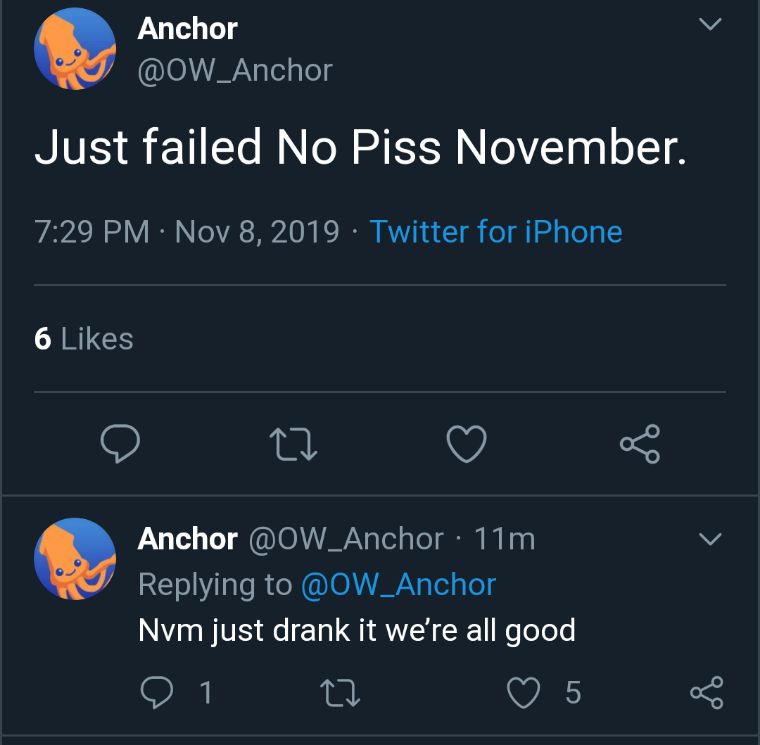Select the @OW_Anchor handle under header name
760x745 pixels.
[x=234, y=70]
